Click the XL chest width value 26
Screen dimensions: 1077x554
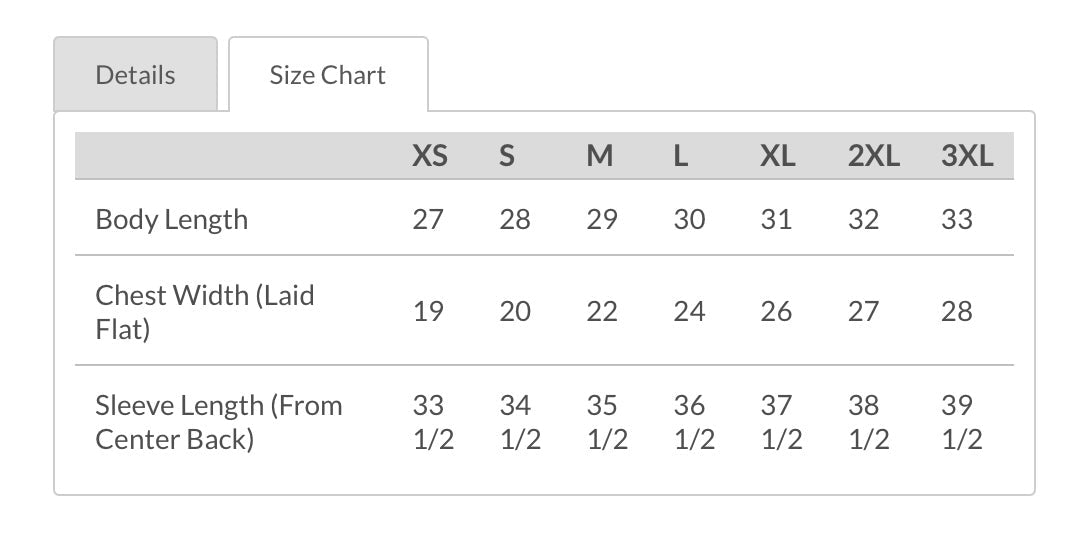776,312
